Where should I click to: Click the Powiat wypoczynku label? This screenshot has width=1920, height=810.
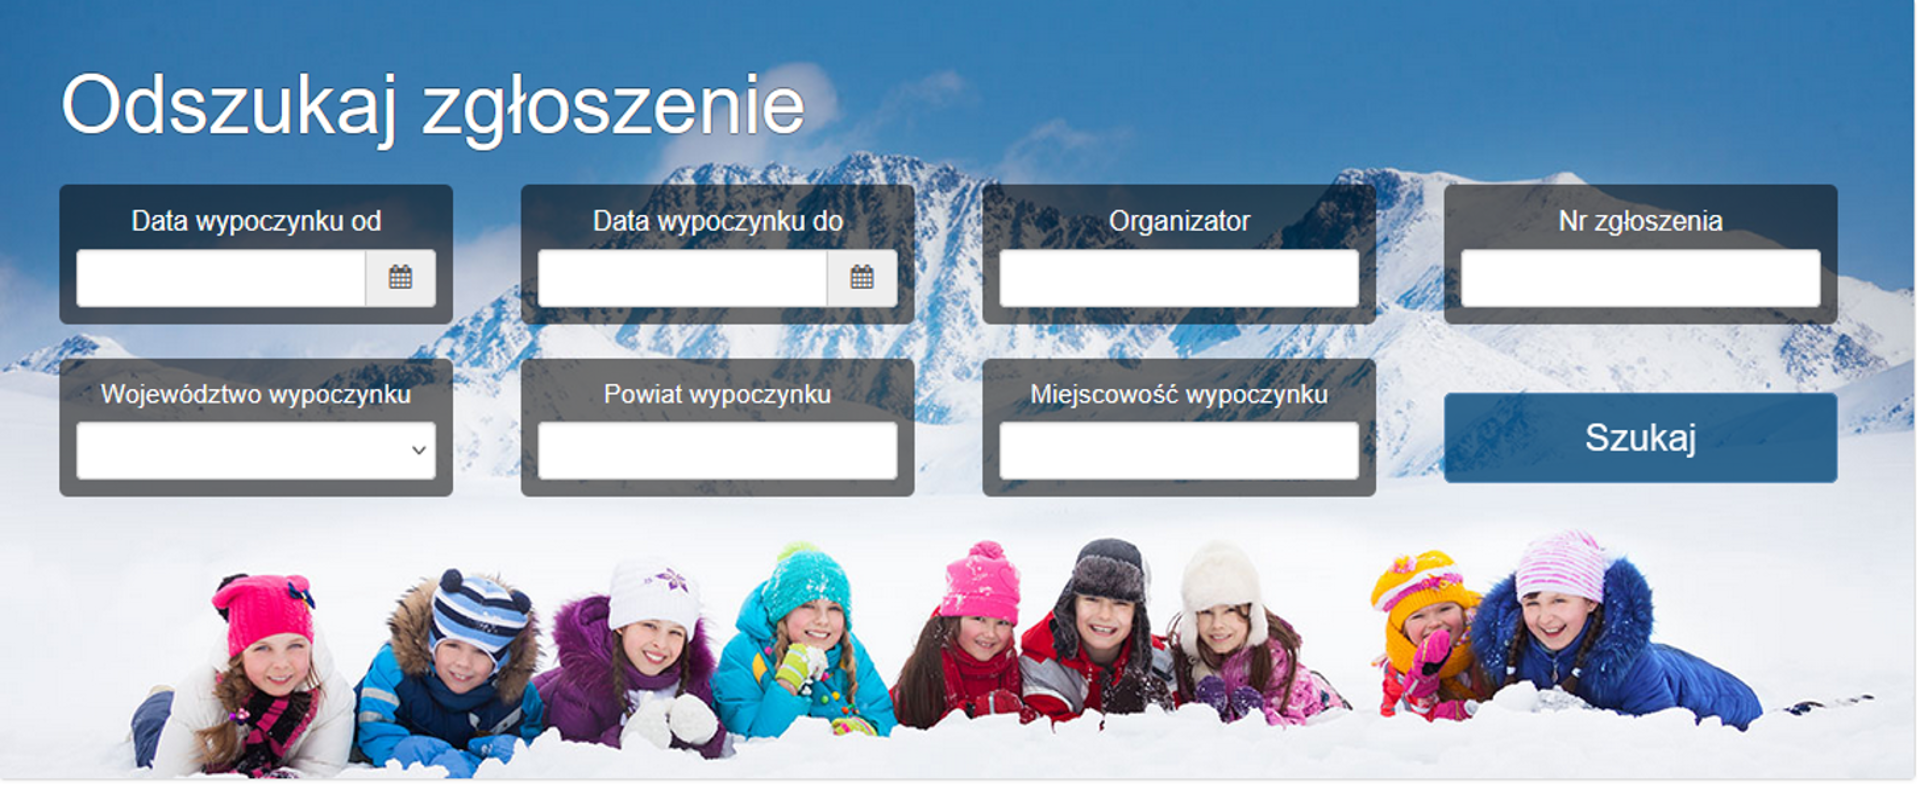click(x=717, y=395)
